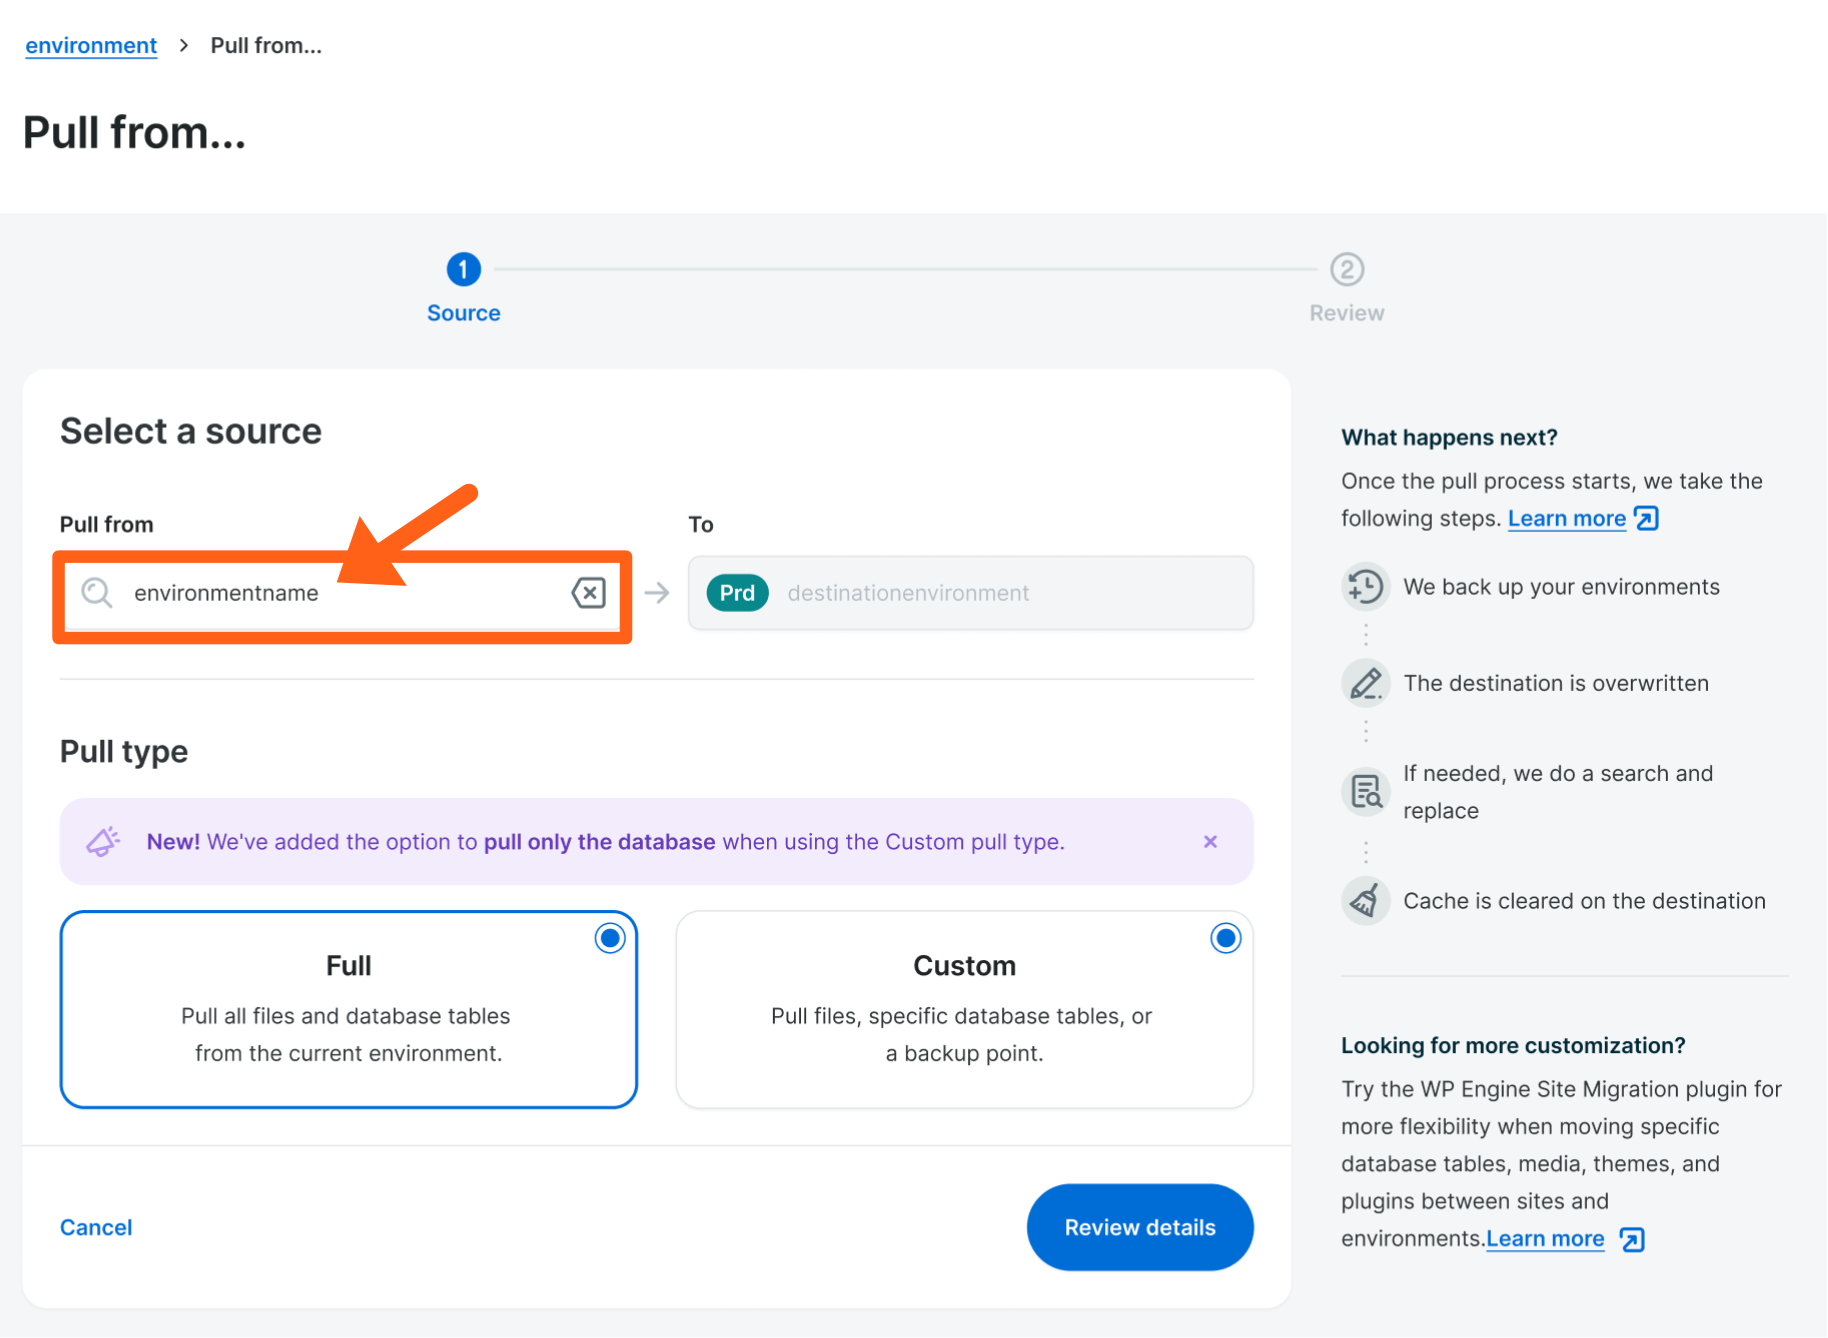The image size is (1828, 1338).
Task: Click the search and replace document icon
Action: tap(1365, 792)
